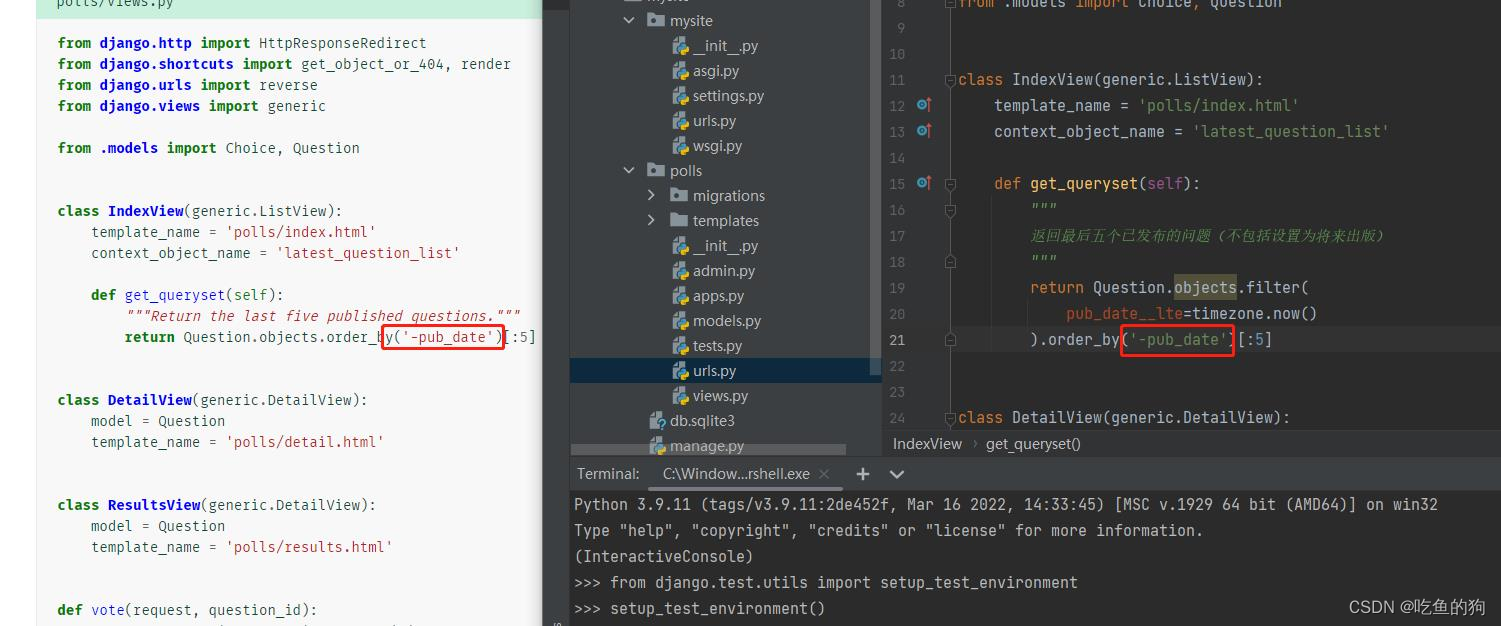
Task: Click 'from django.views import generic' in docs
Action: pos(191,106)
